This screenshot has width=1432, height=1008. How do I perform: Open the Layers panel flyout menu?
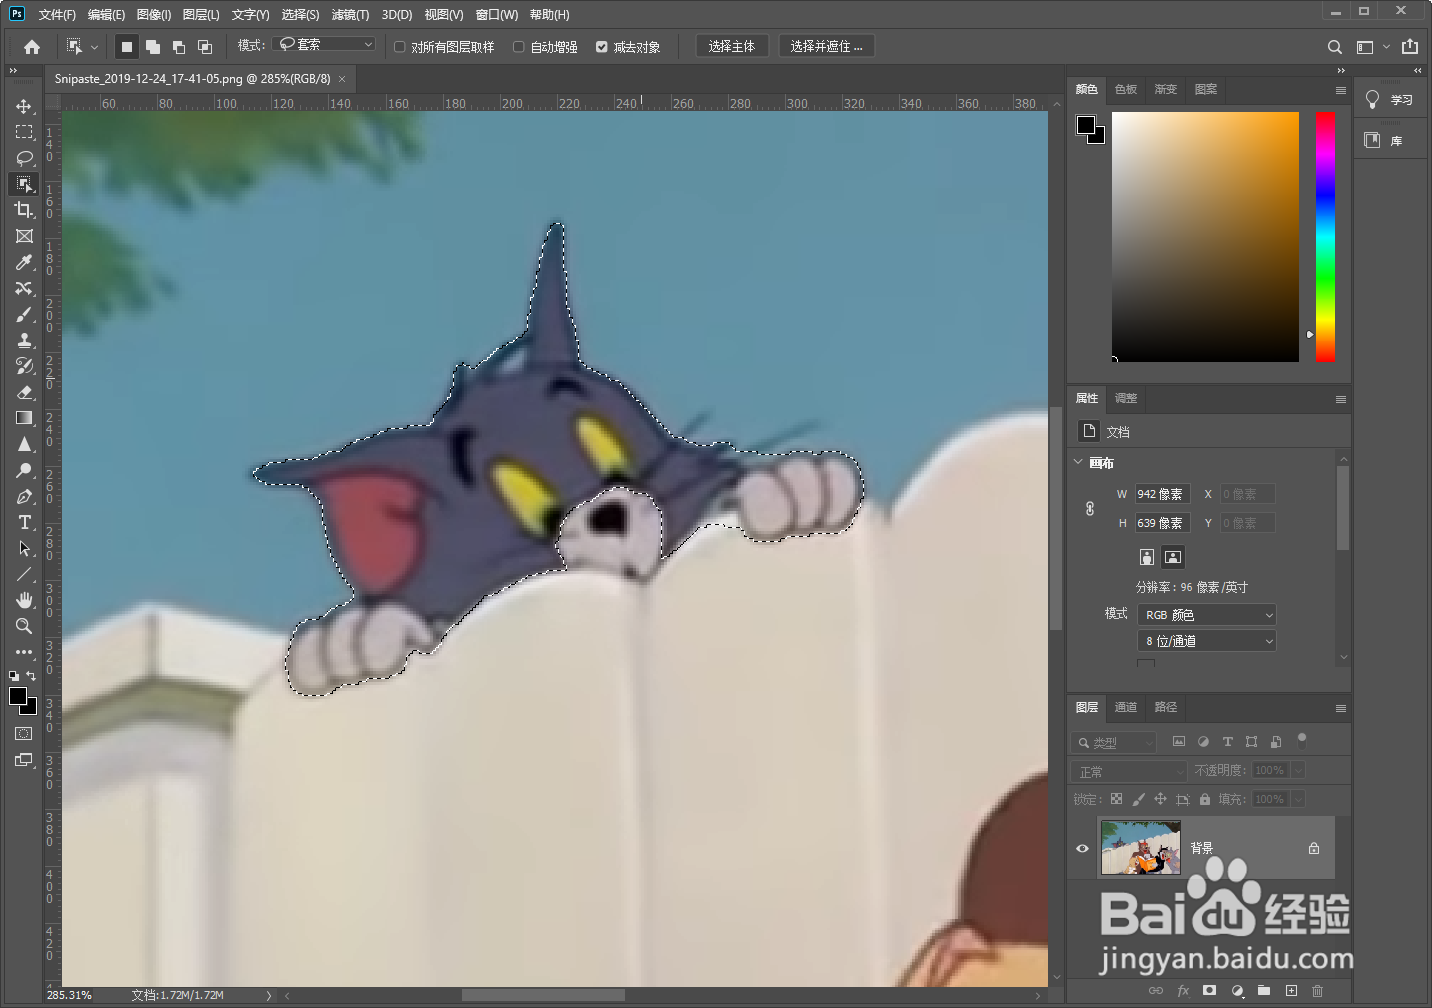click(1341, 708)
